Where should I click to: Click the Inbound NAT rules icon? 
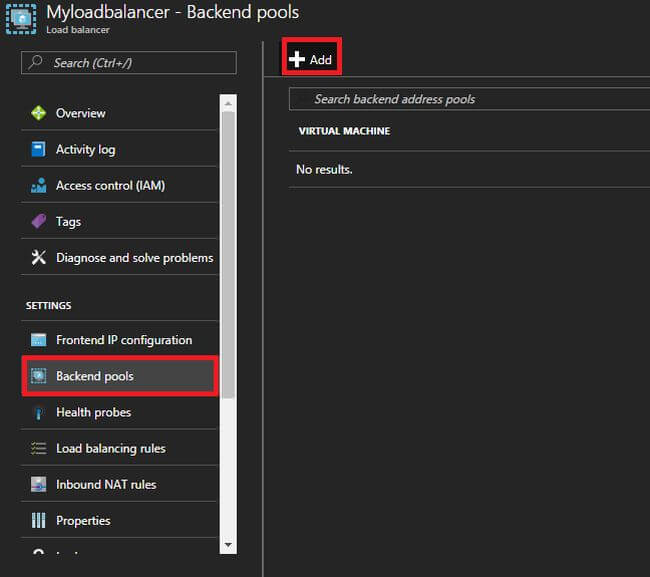pos(39,484)
